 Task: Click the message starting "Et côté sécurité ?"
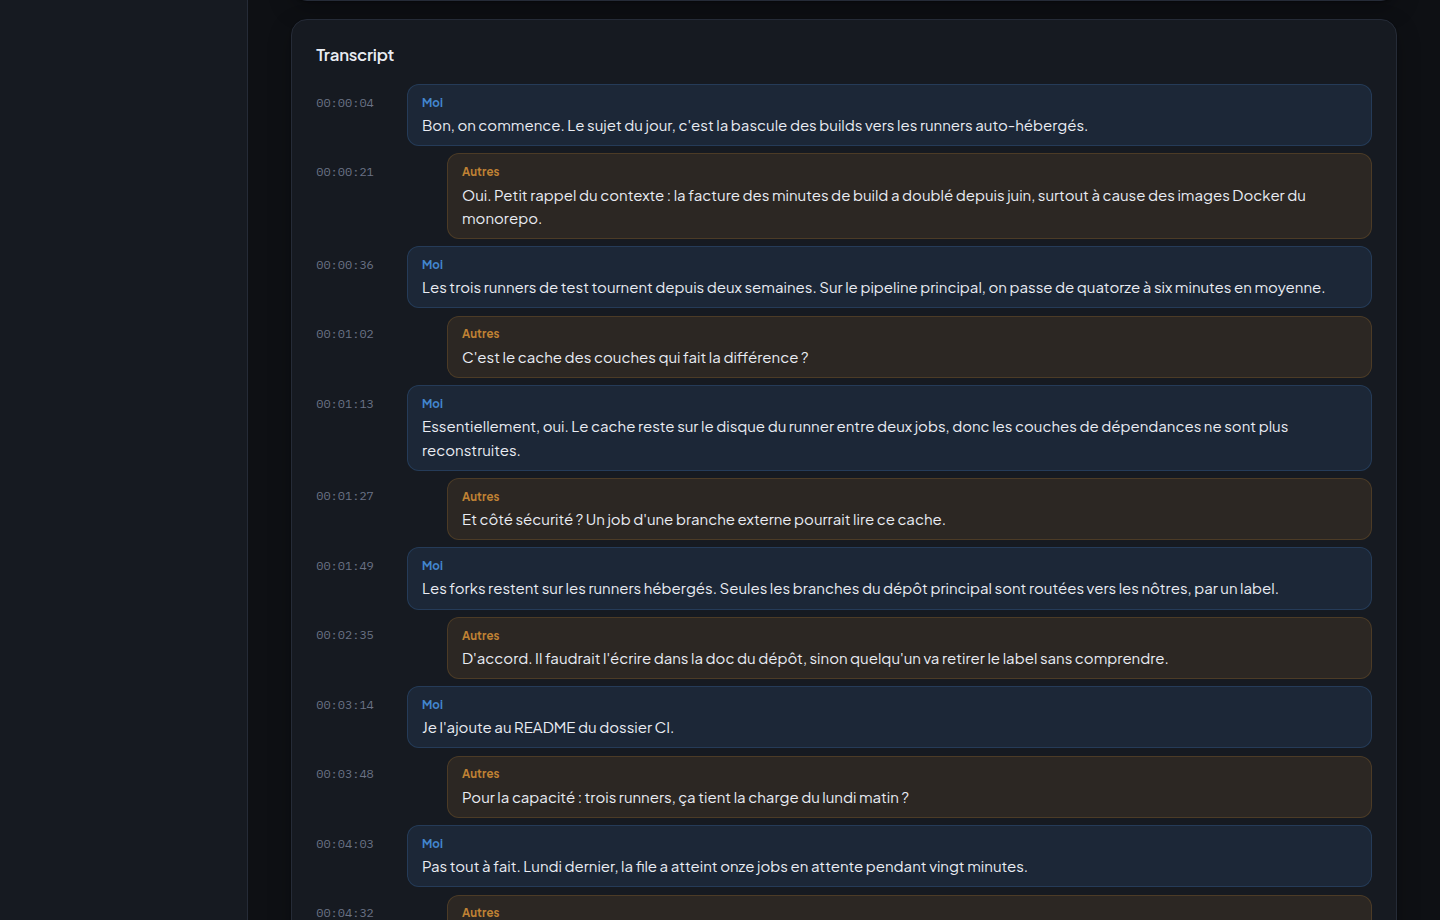pyautogui.click(x=909, y=509)
